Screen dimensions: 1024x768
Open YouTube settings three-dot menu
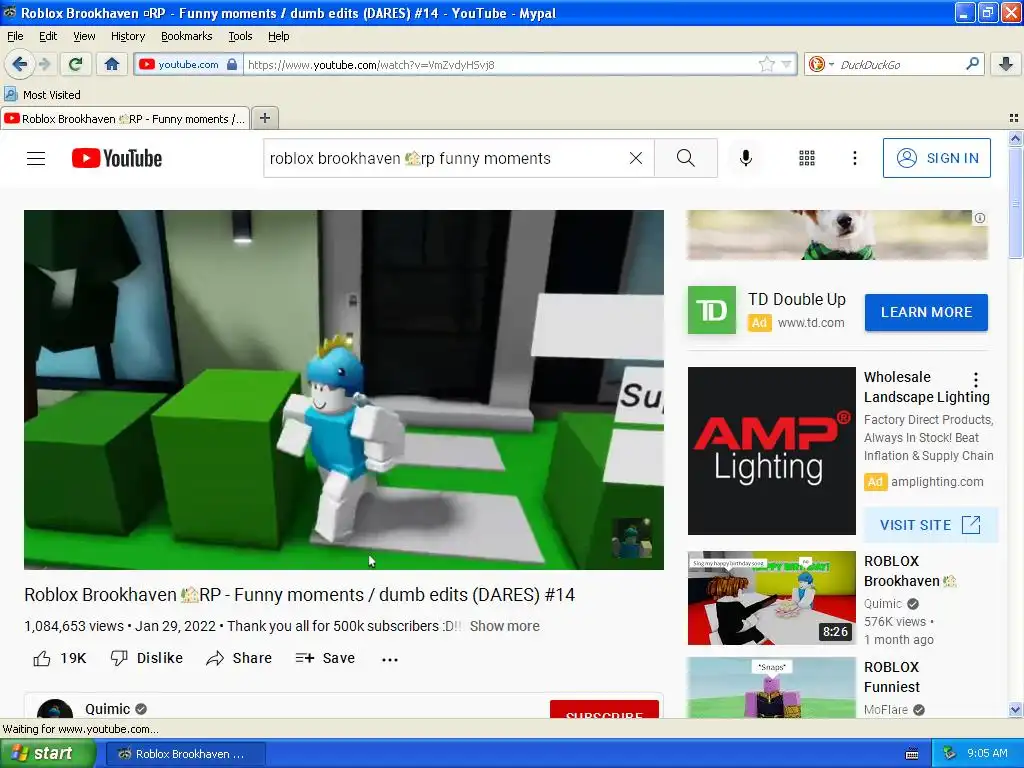pos(854,158)
